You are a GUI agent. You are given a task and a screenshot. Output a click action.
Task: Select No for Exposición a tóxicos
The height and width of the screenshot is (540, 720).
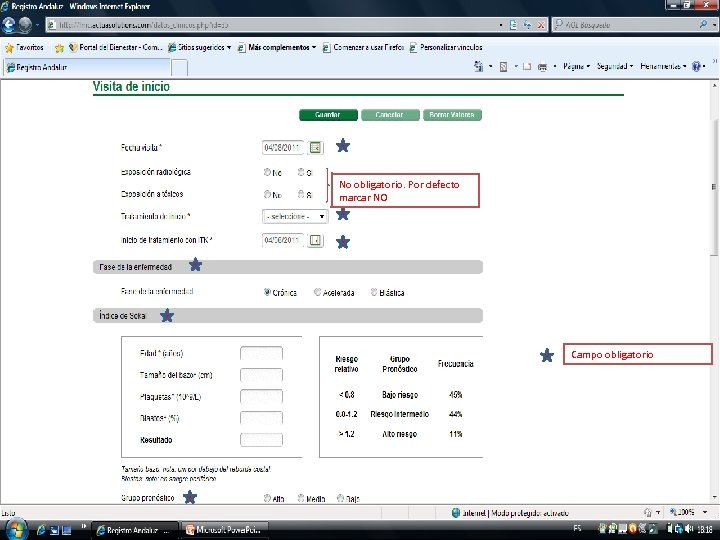(x=267, y=194)
